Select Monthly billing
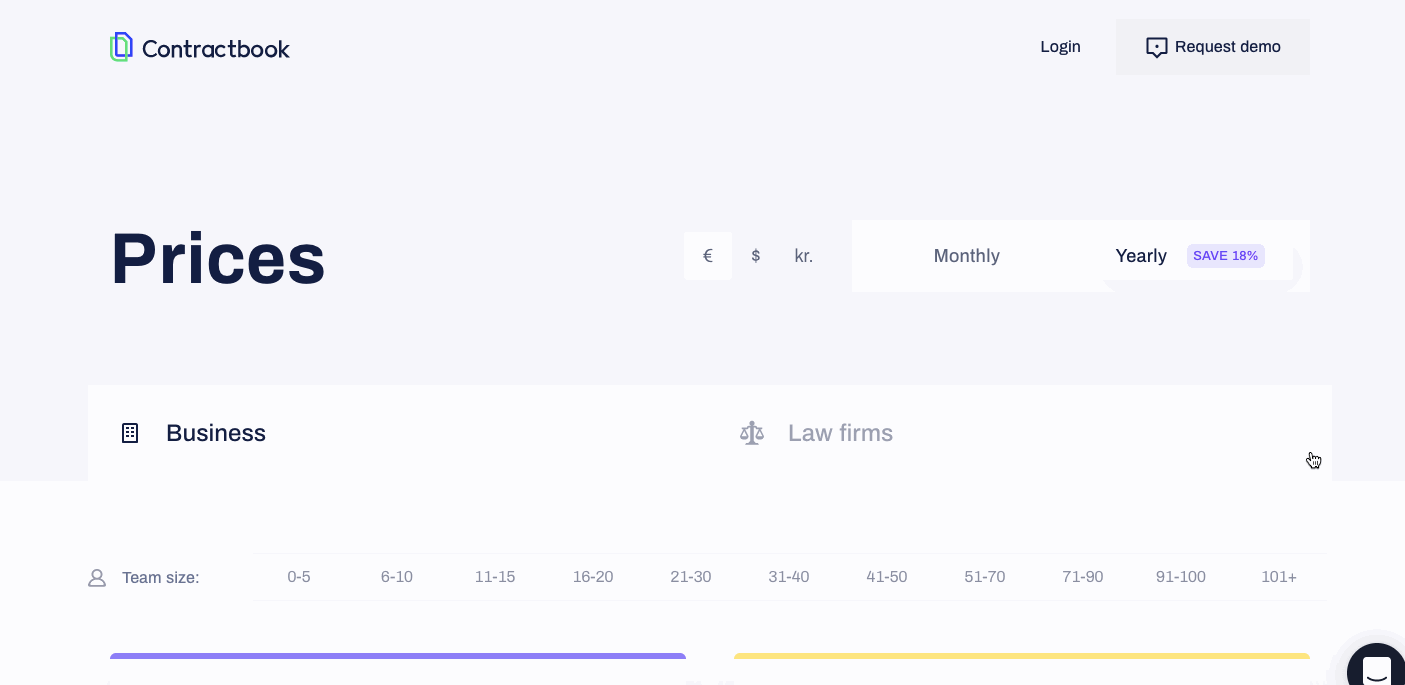 coord(966,256)
